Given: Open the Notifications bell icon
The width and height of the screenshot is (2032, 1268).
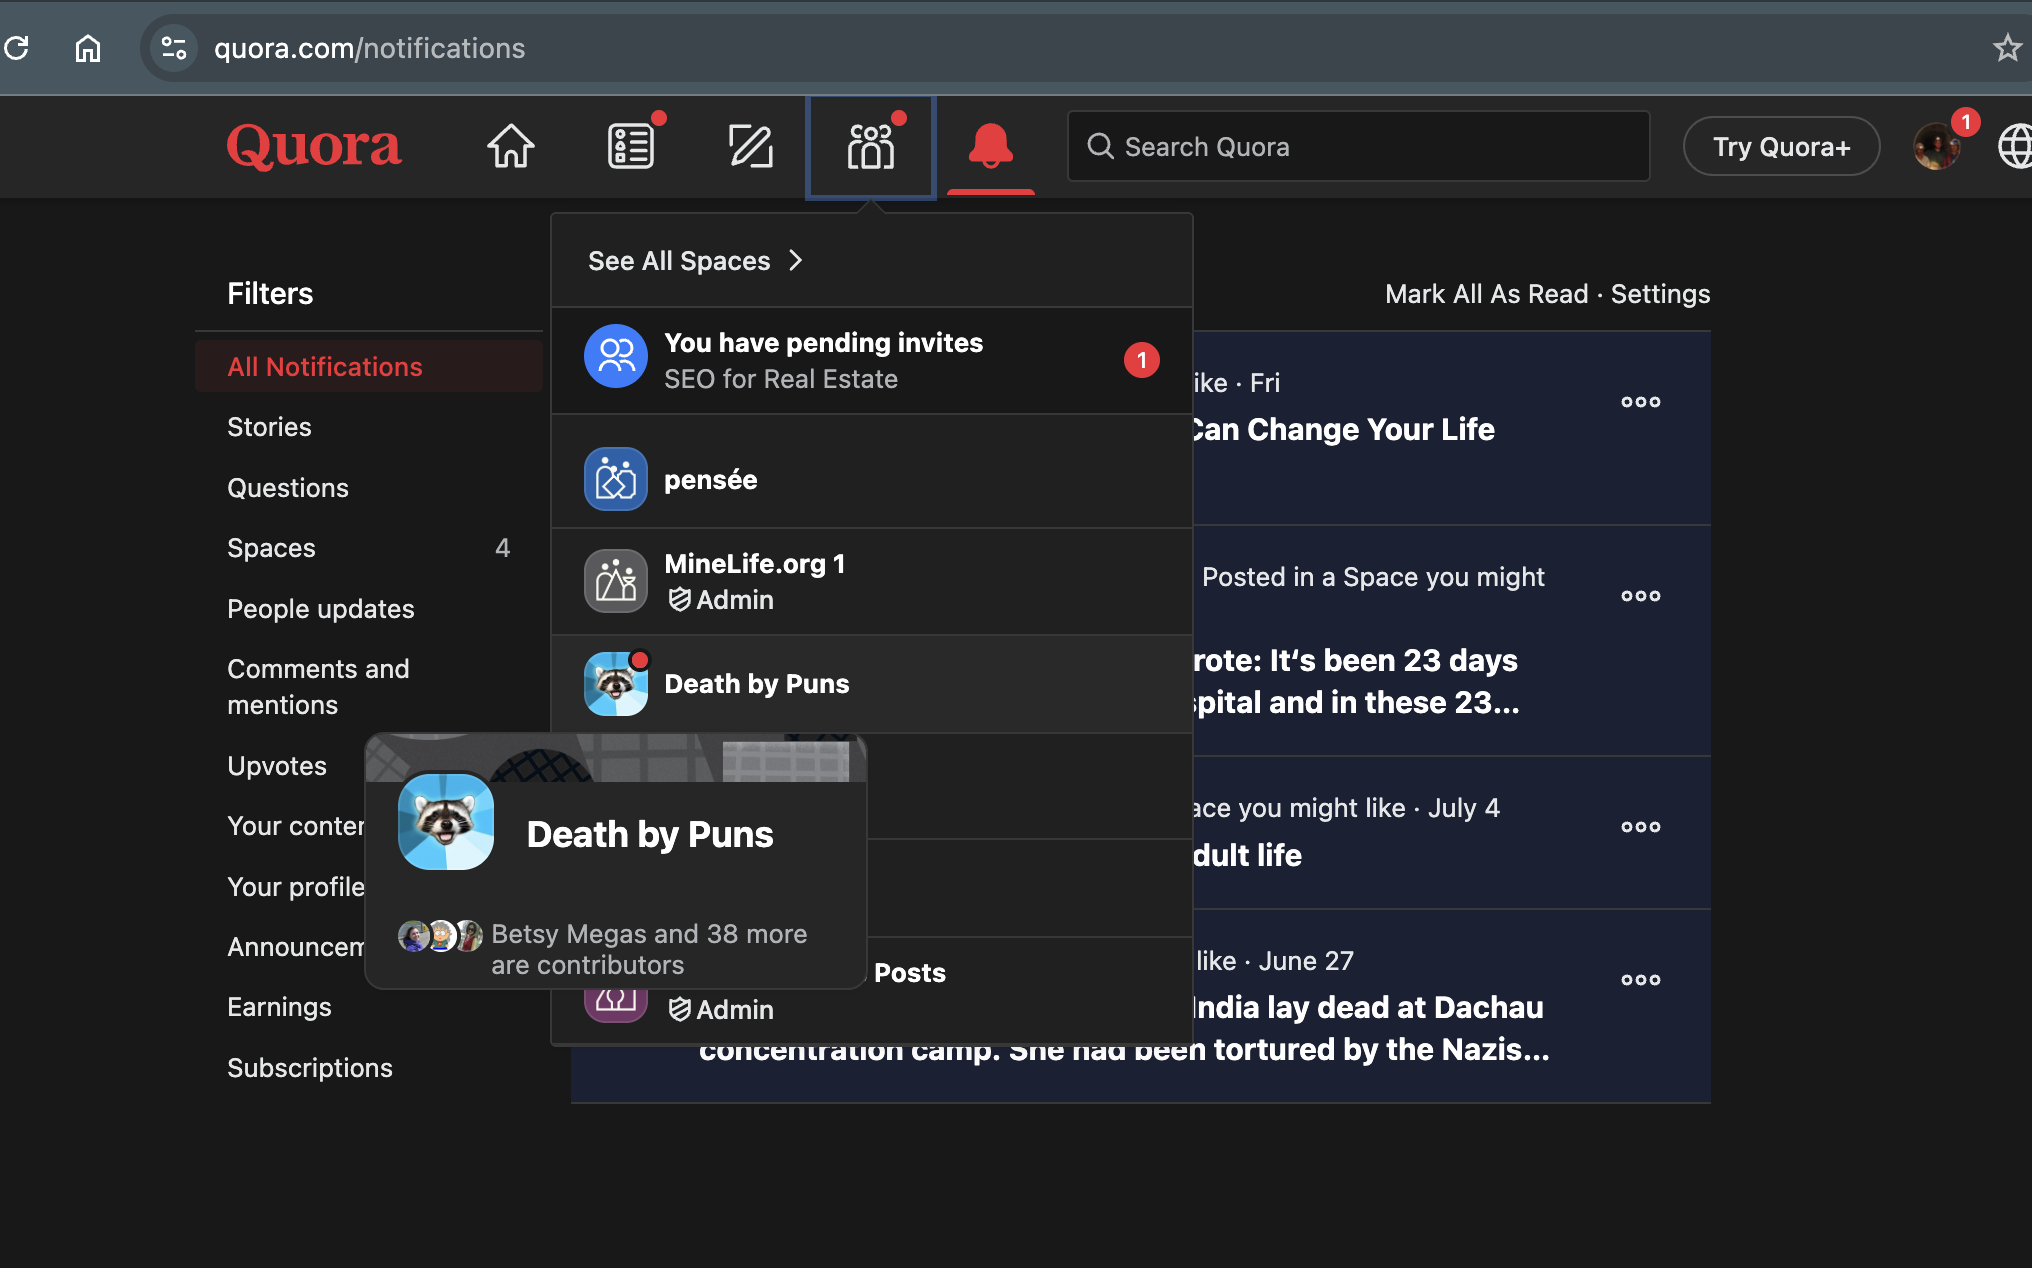Looking at the screenshot, I should (991, 146).
